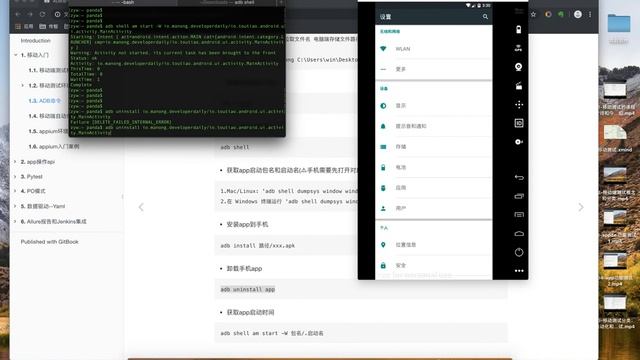The image size is (640, 360).
Task: Tap the 更多 row in Settings
Action: click(434, 69)
